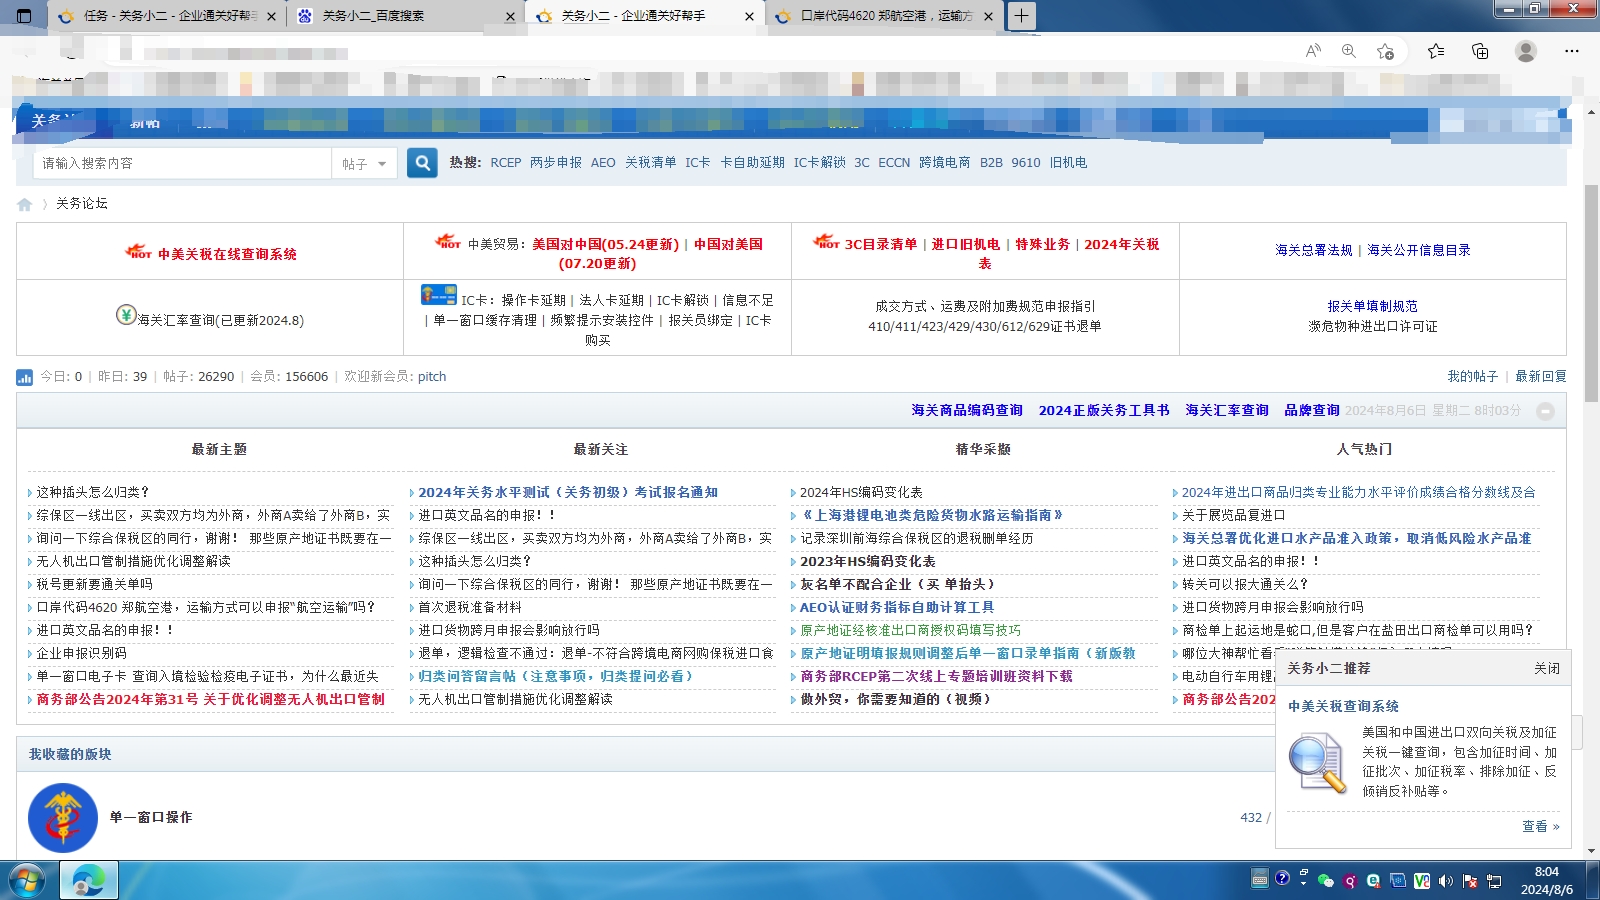
Task: Open the 我的帖子 link
Action: pos(1473,377)
